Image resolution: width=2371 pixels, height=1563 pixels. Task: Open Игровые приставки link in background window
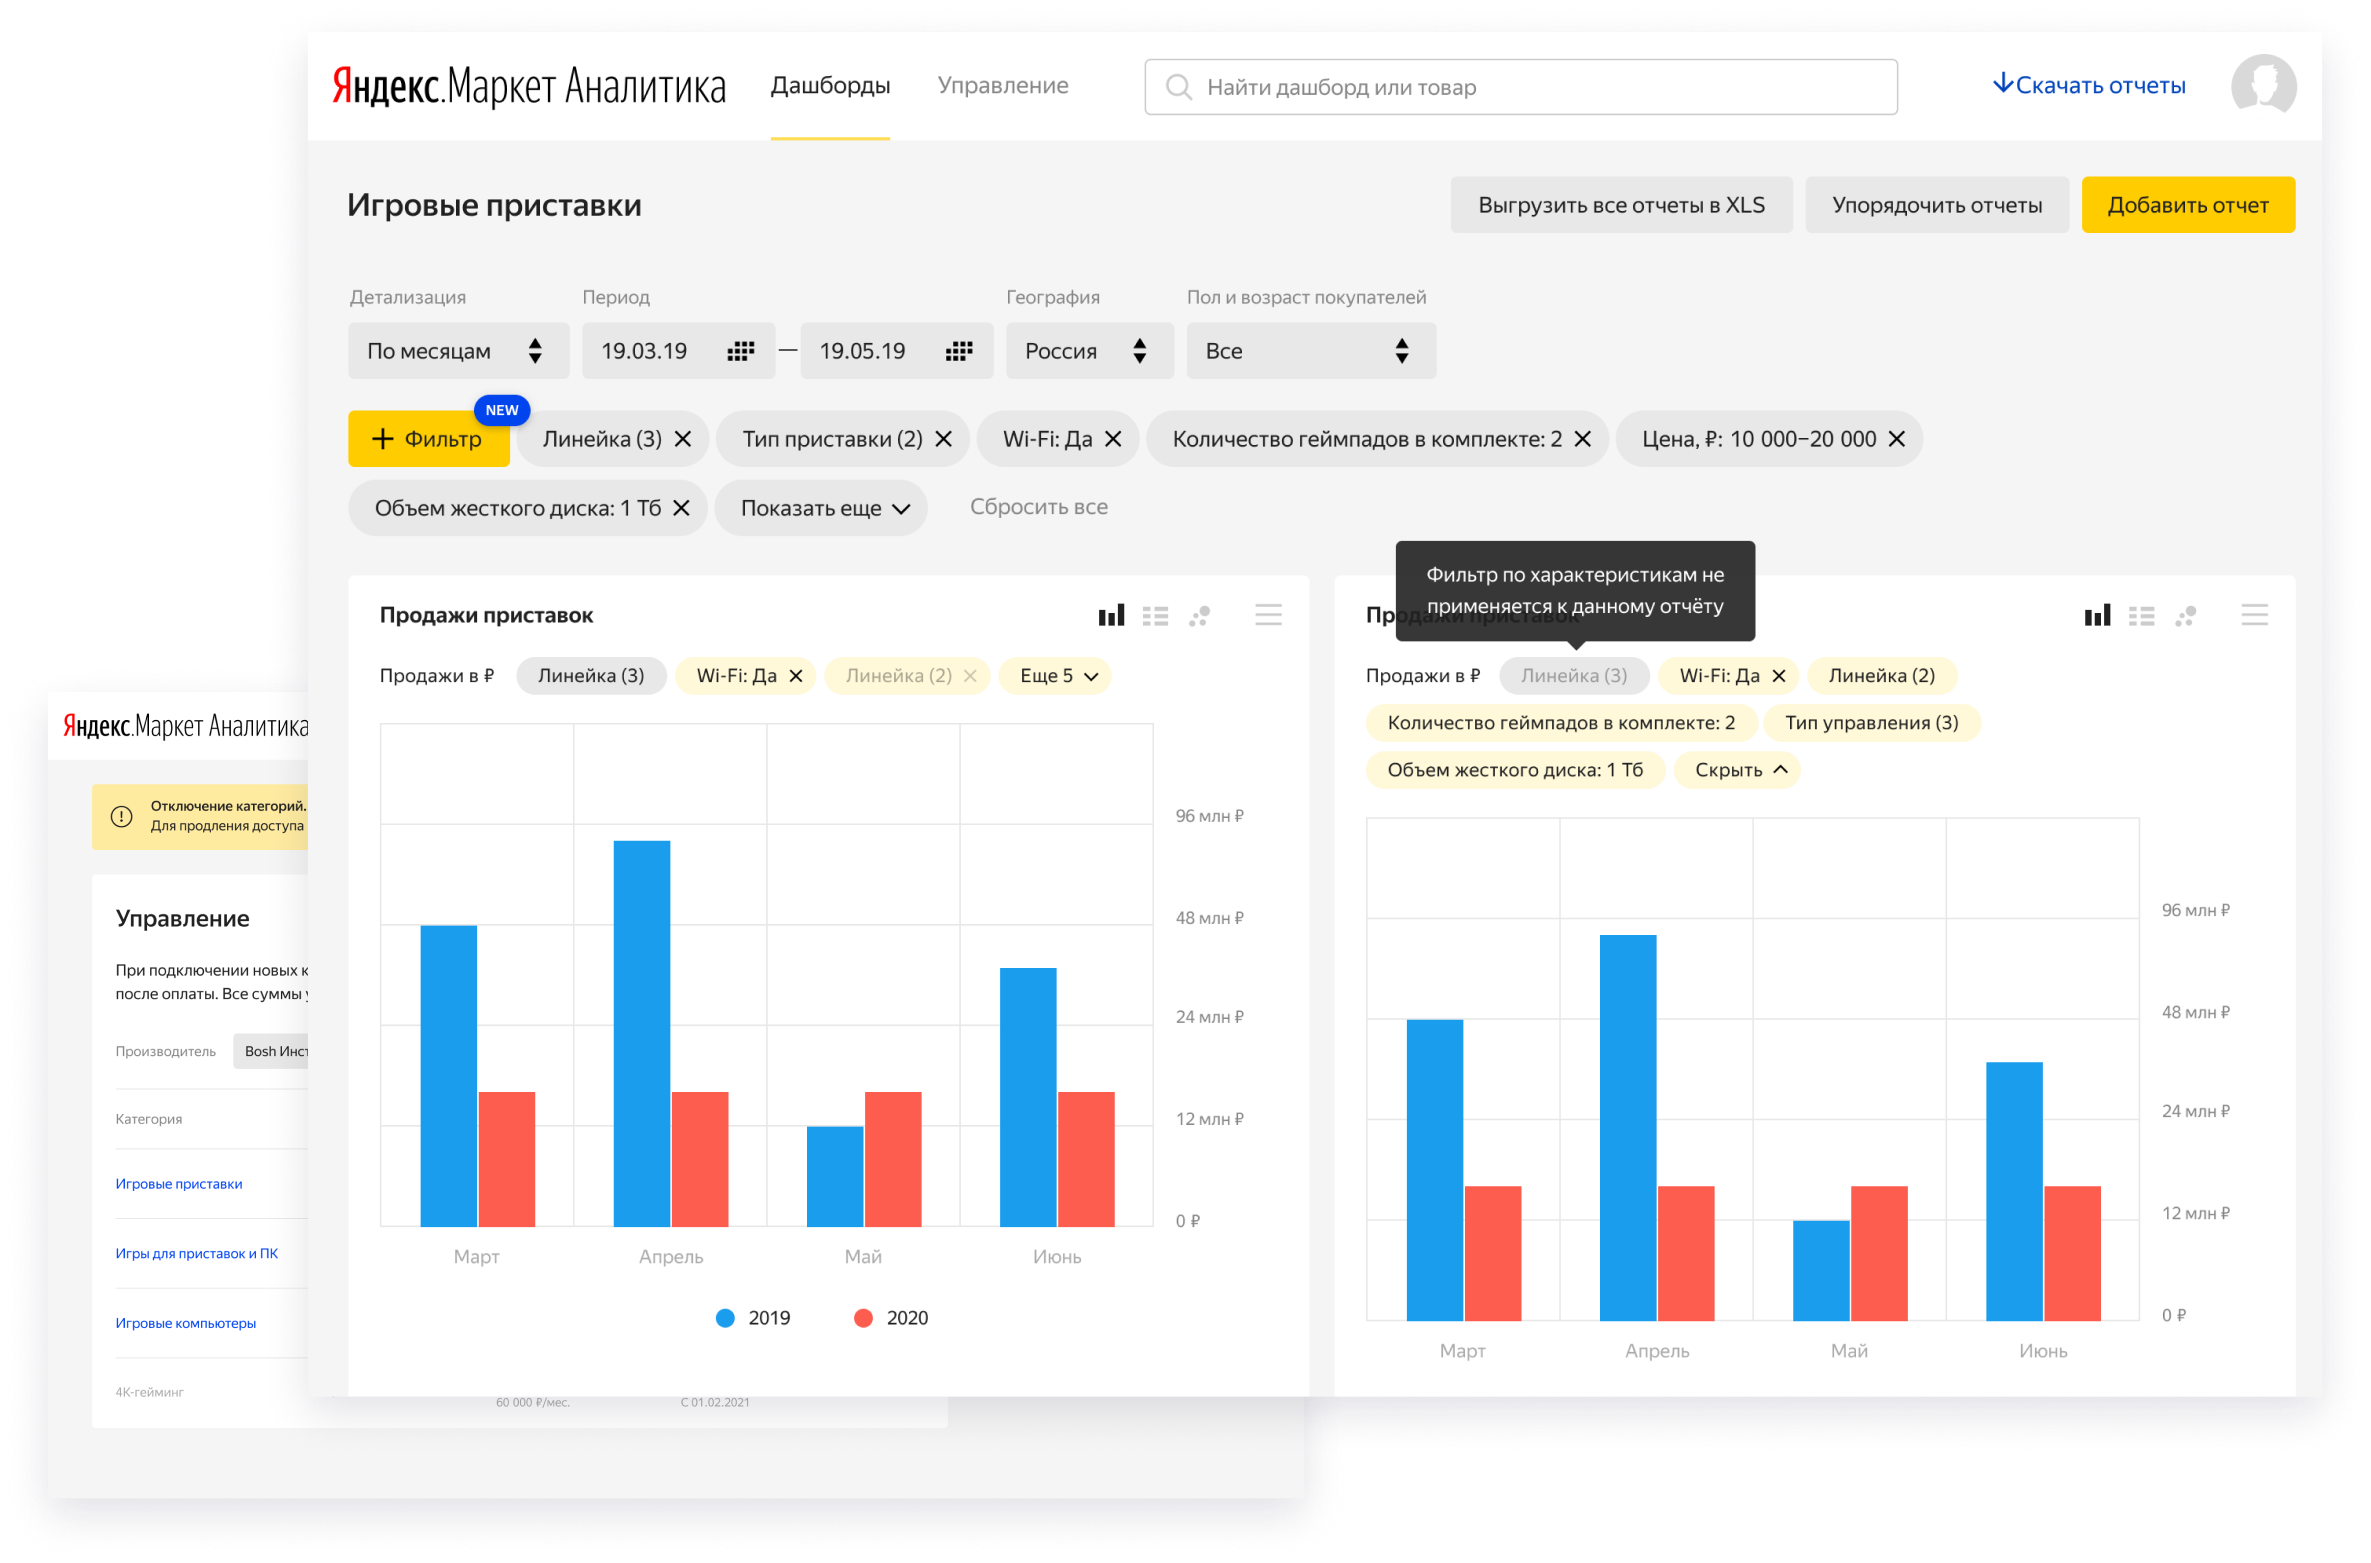(179, 1184)
